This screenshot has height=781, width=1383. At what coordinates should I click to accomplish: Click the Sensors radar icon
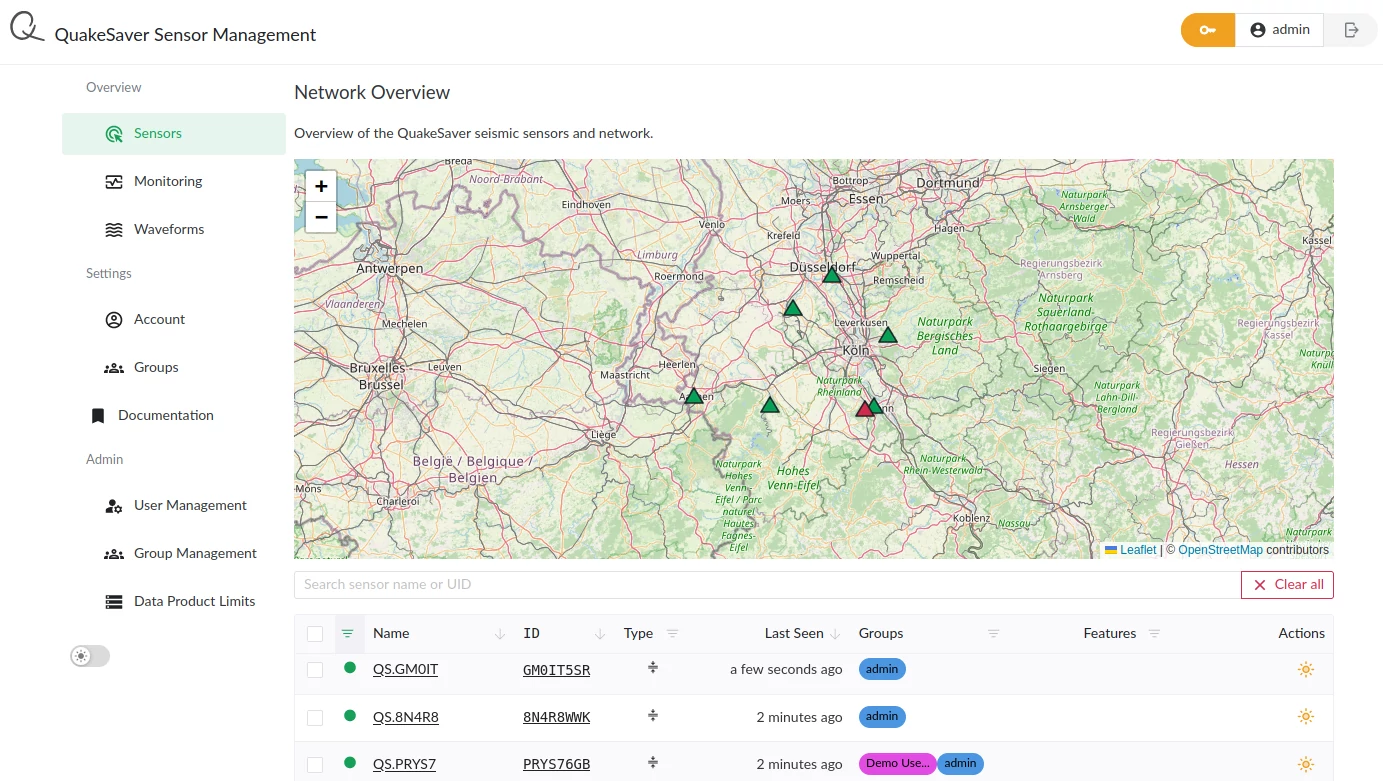(x=114, y=134)
